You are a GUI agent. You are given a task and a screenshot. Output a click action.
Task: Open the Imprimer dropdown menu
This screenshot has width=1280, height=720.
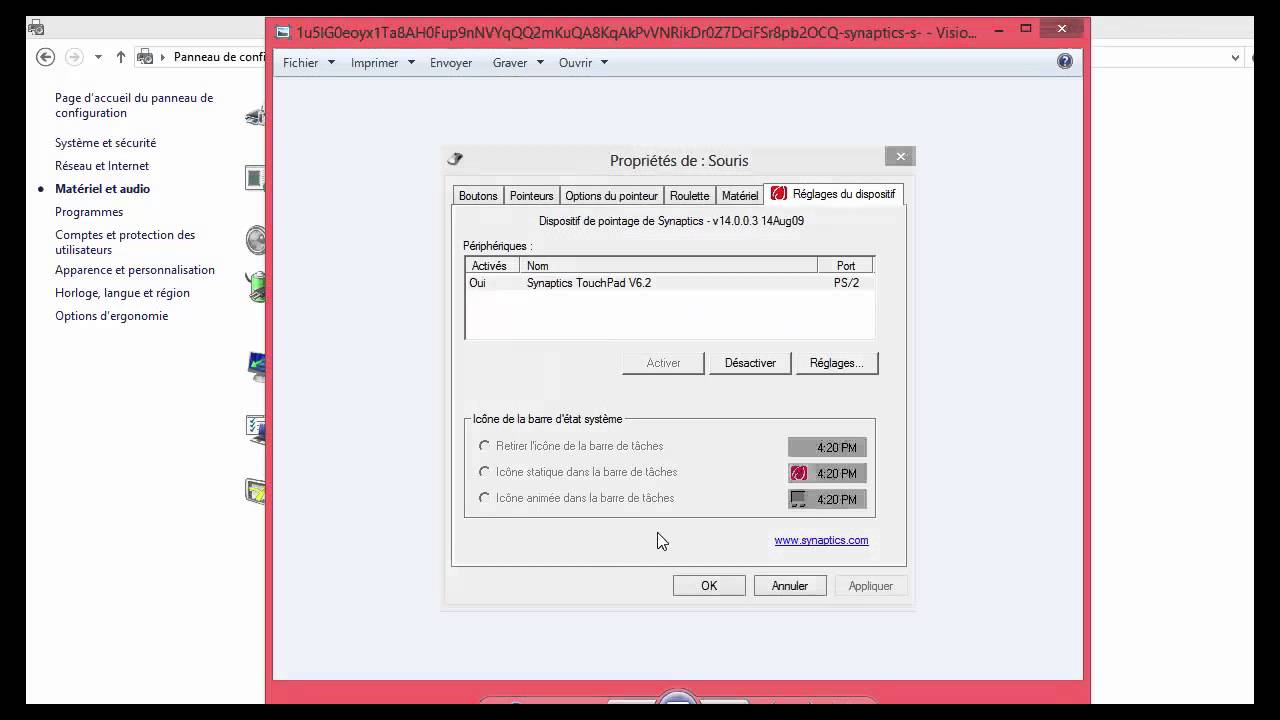(x=382, y=62)
